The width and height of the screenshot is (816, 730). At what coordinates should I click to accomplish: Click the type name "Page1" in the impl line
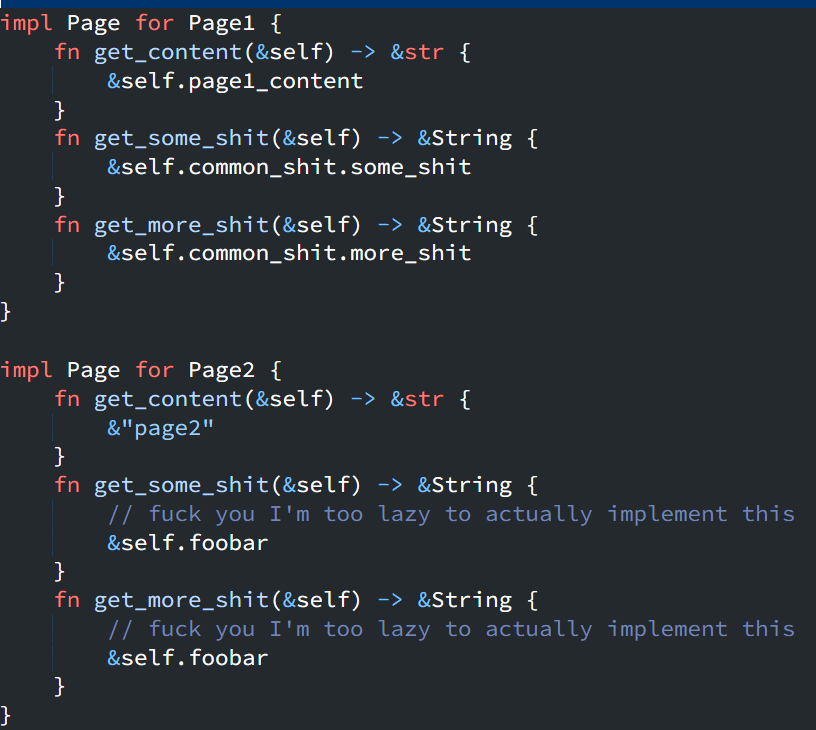221,23
